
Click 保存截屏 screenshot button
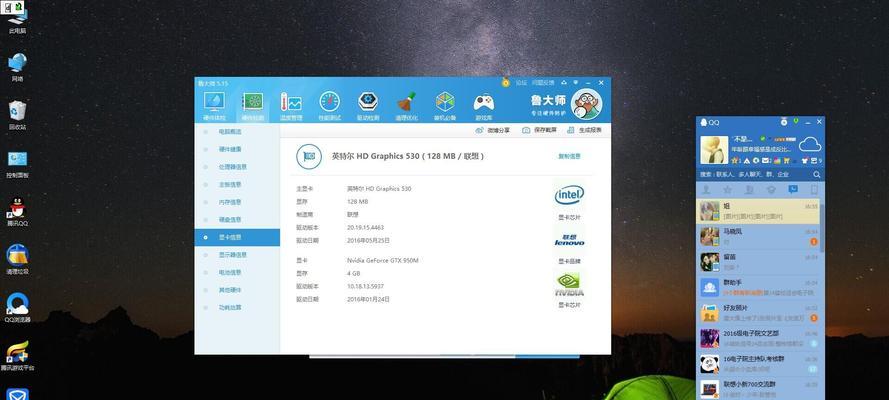(x=539, y=130)
